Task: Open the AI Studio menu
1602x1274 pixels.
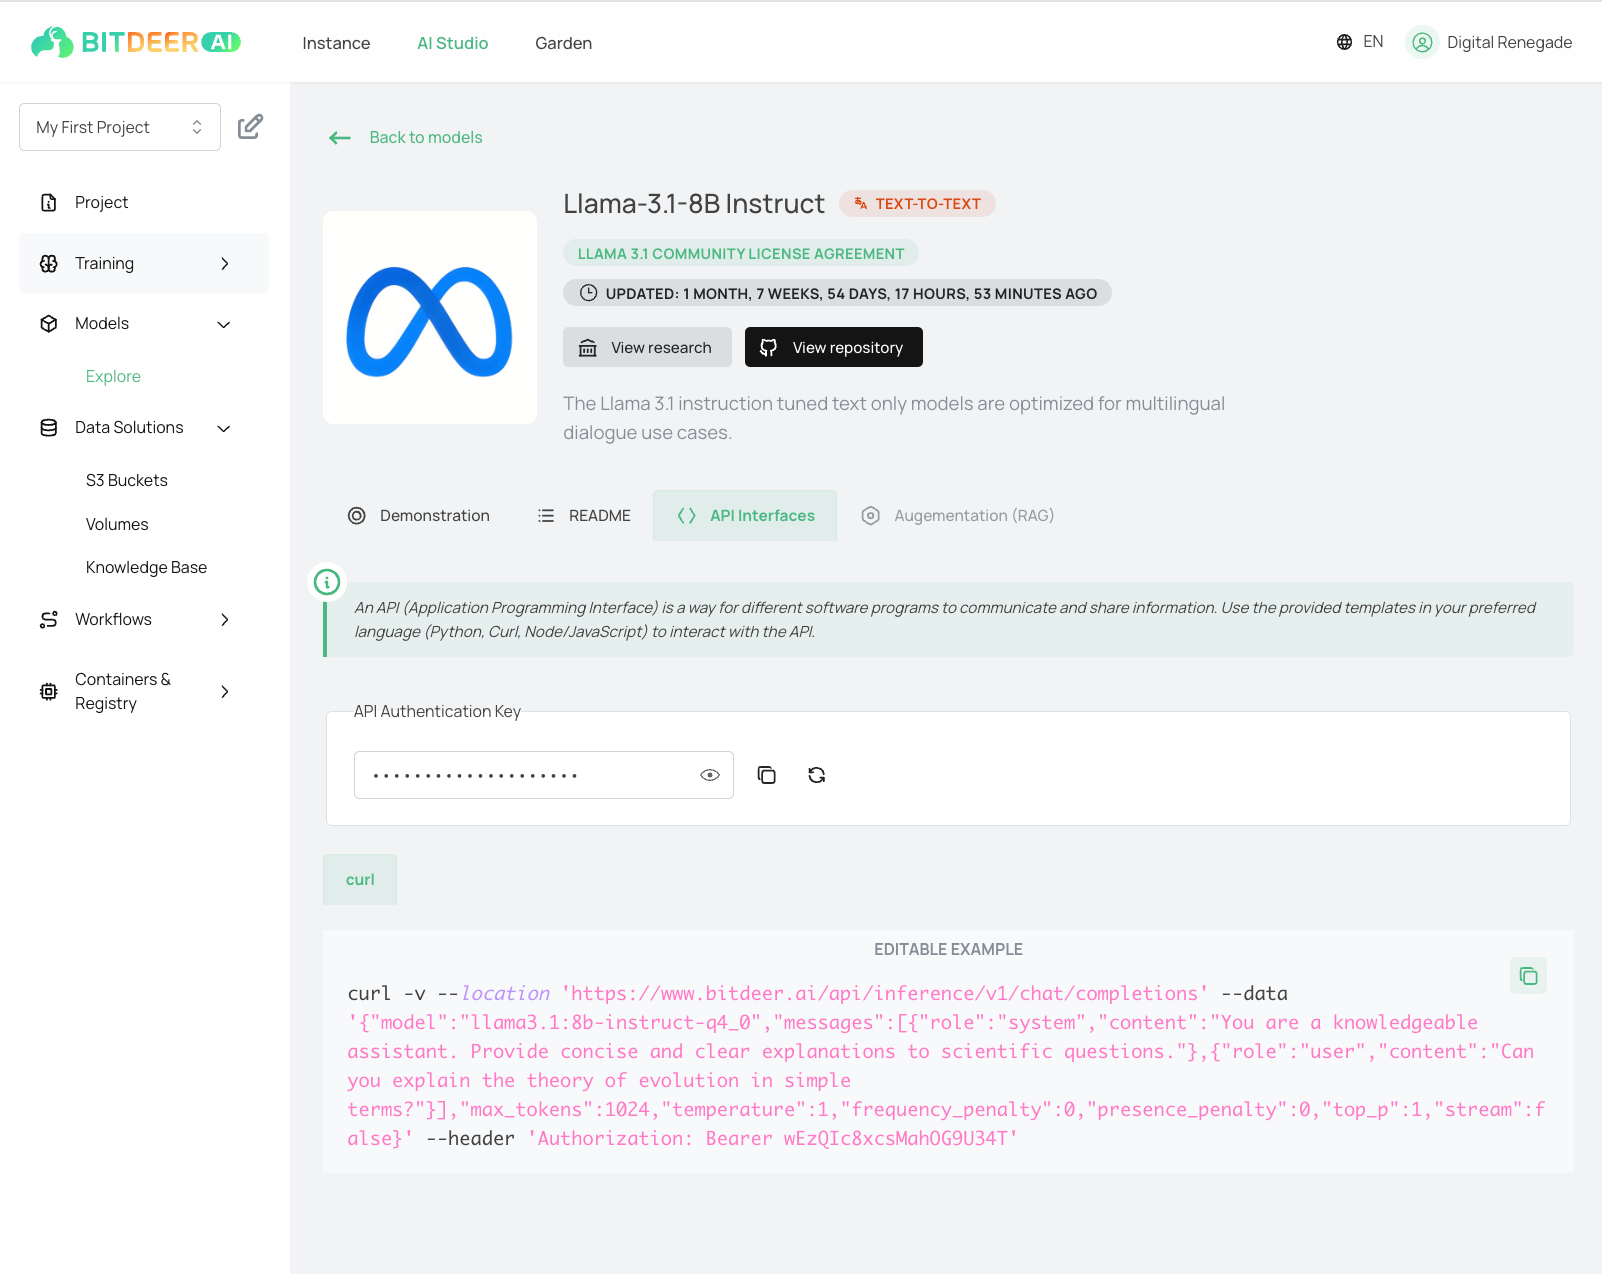Action: (x=453, y=43)
